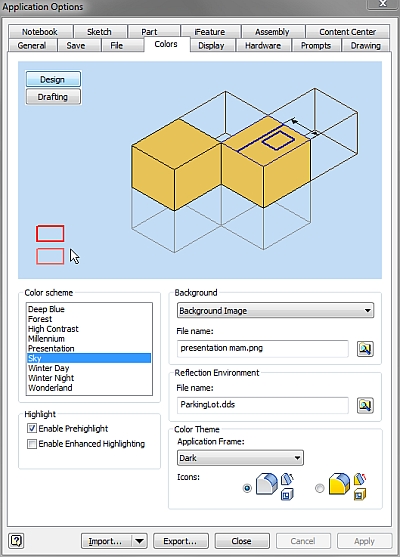Screen dimensions: 400x557
Task: Select the yellow icons radio button
Action: coord(320,488)
